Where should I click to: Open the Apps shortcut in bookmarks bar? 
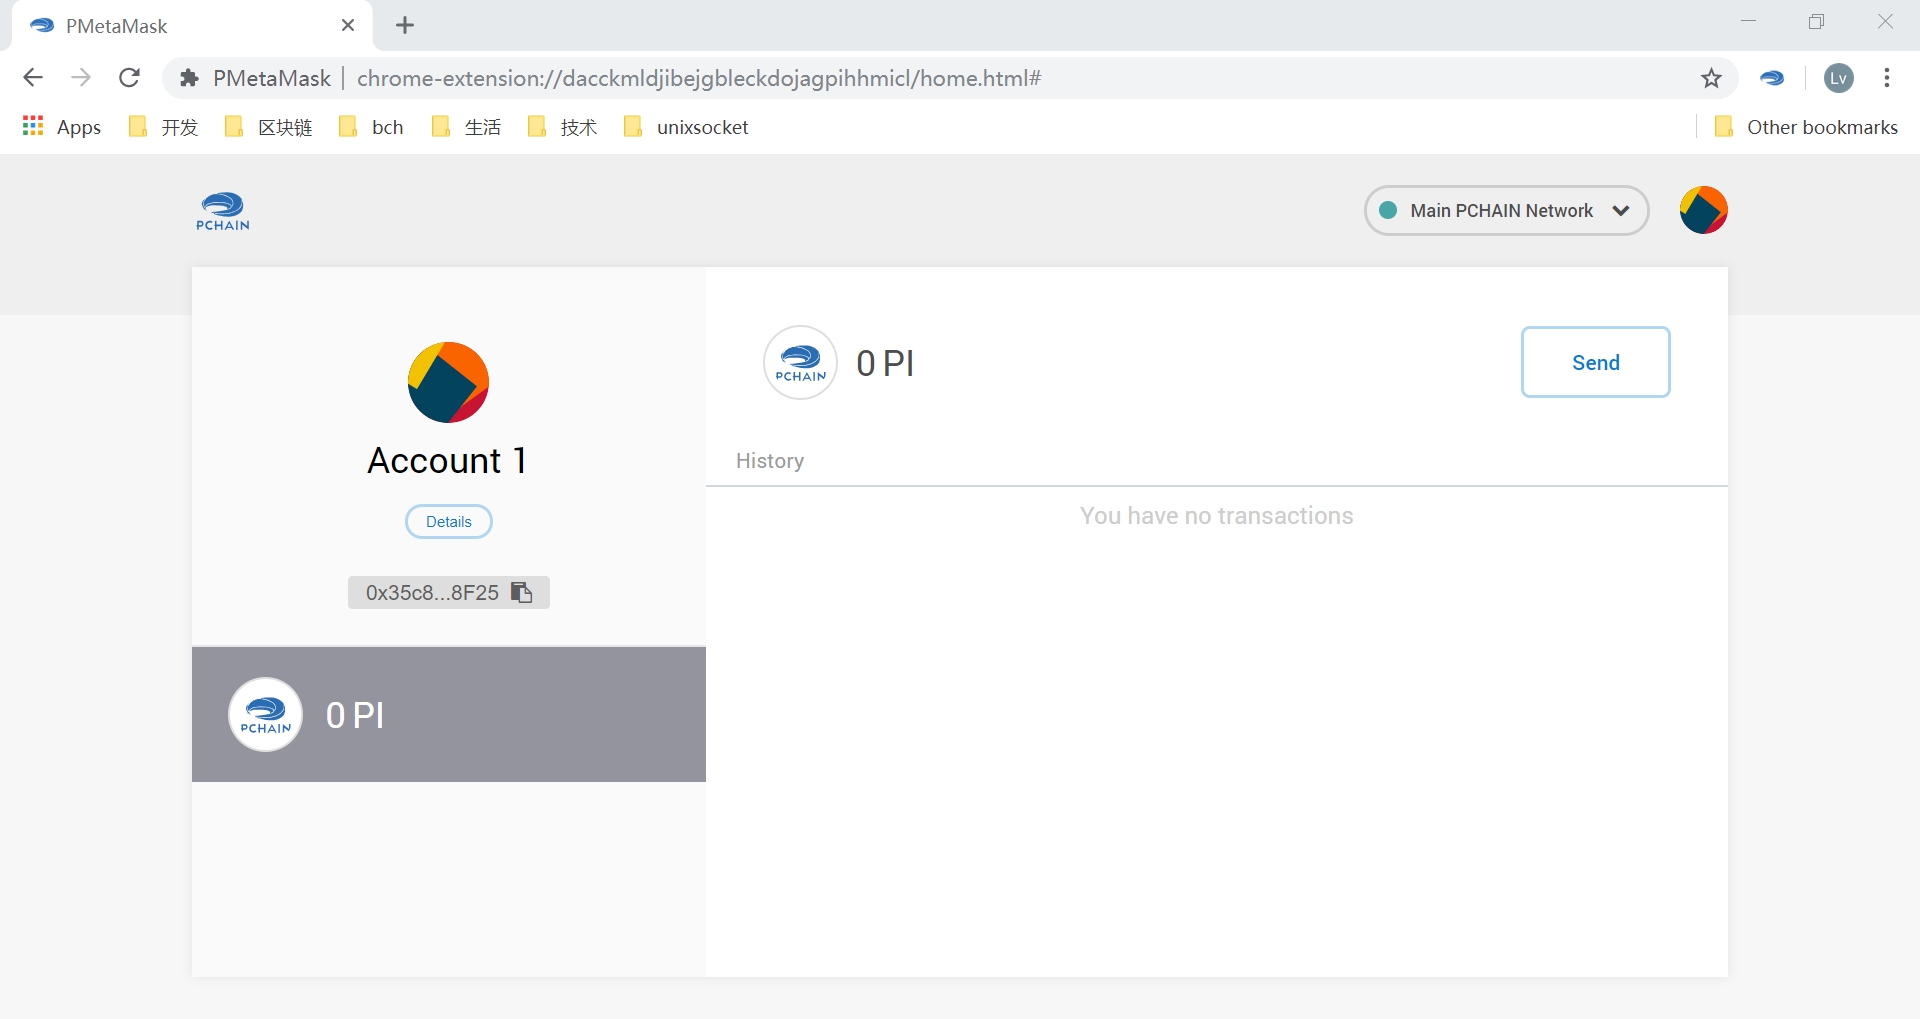point(62,127)
